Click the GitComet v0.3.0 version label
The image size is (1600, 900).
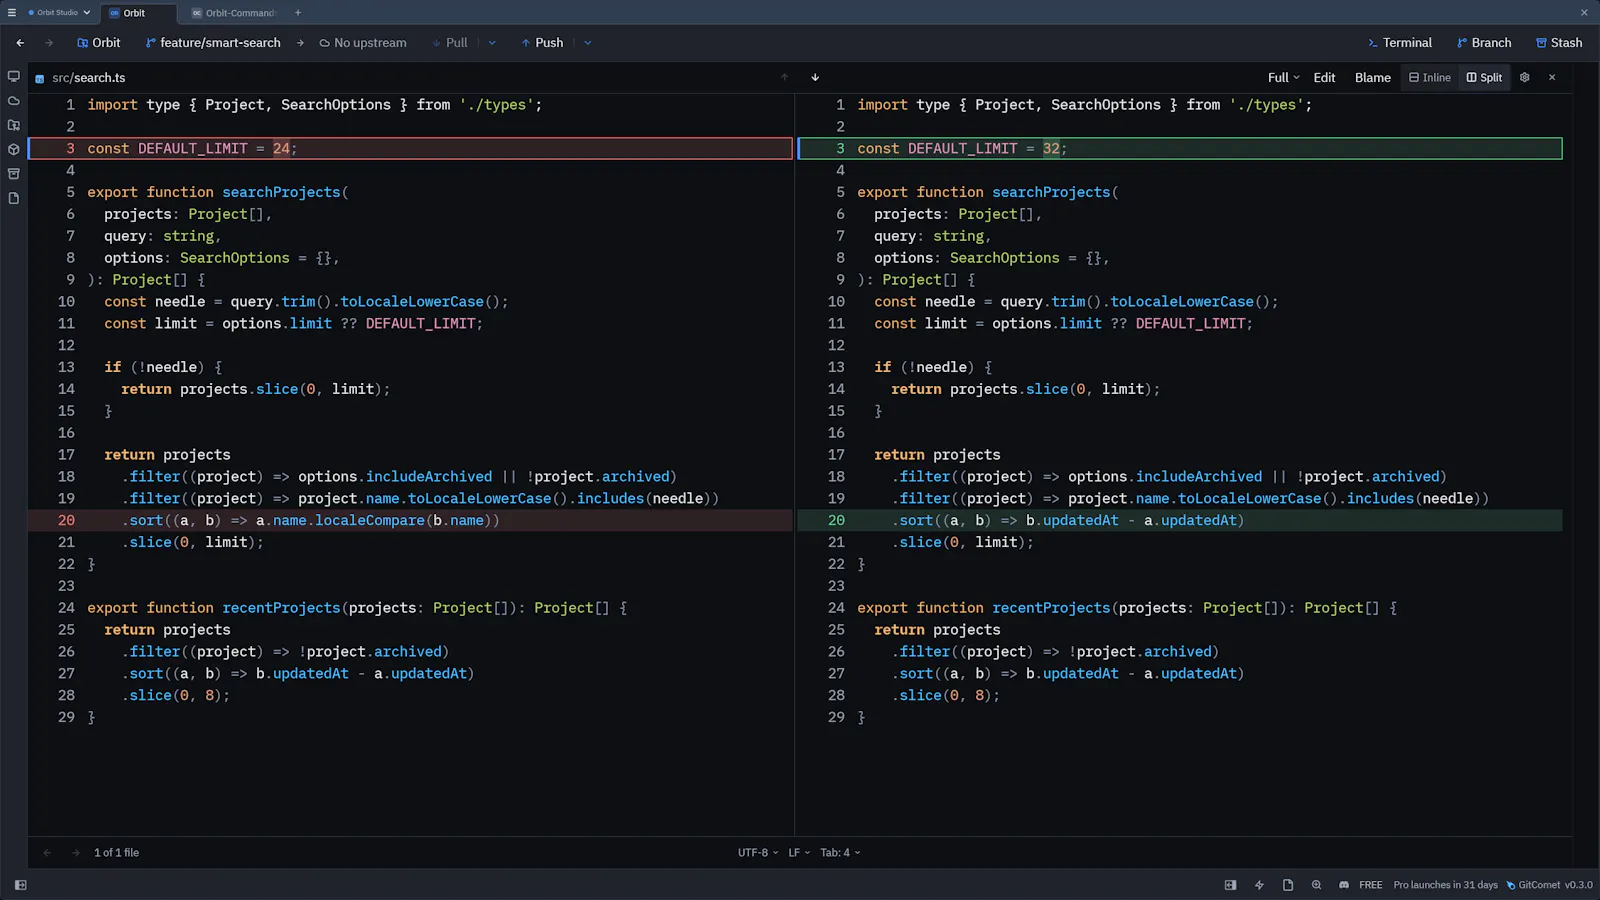(1549, 885)
